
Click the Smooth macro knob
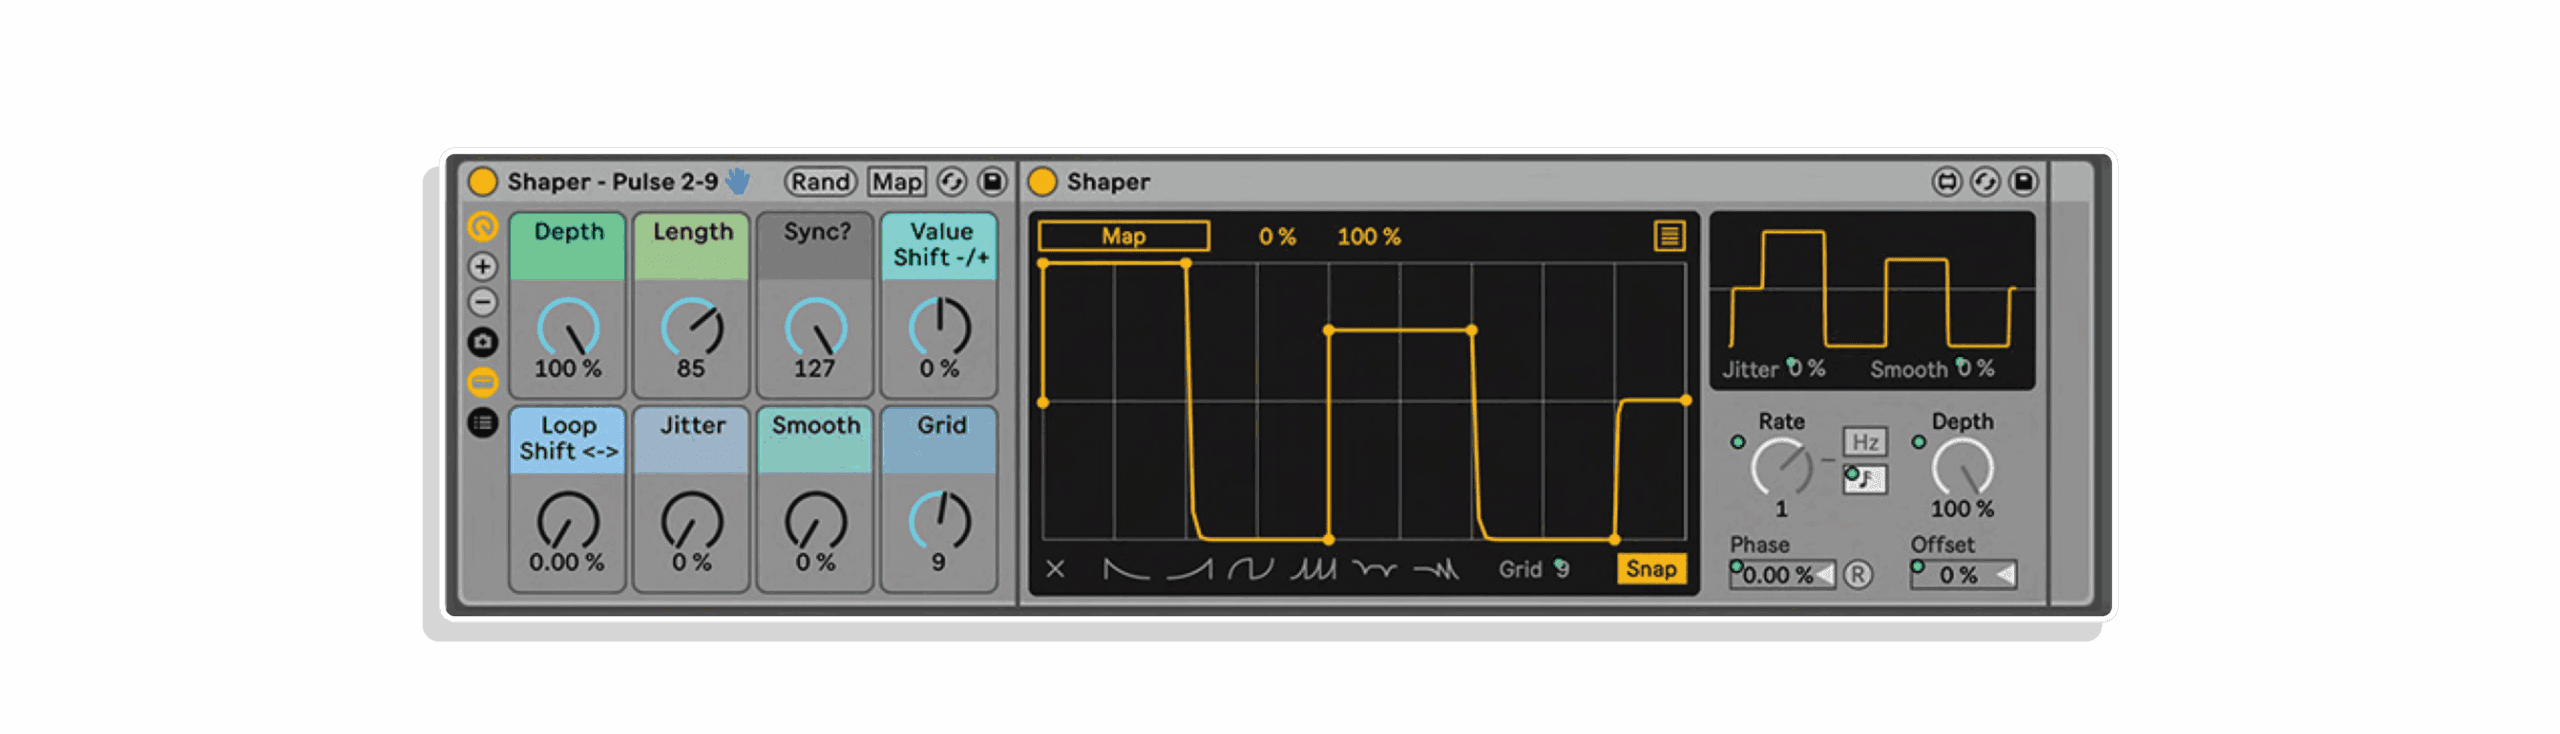[815, 520]
